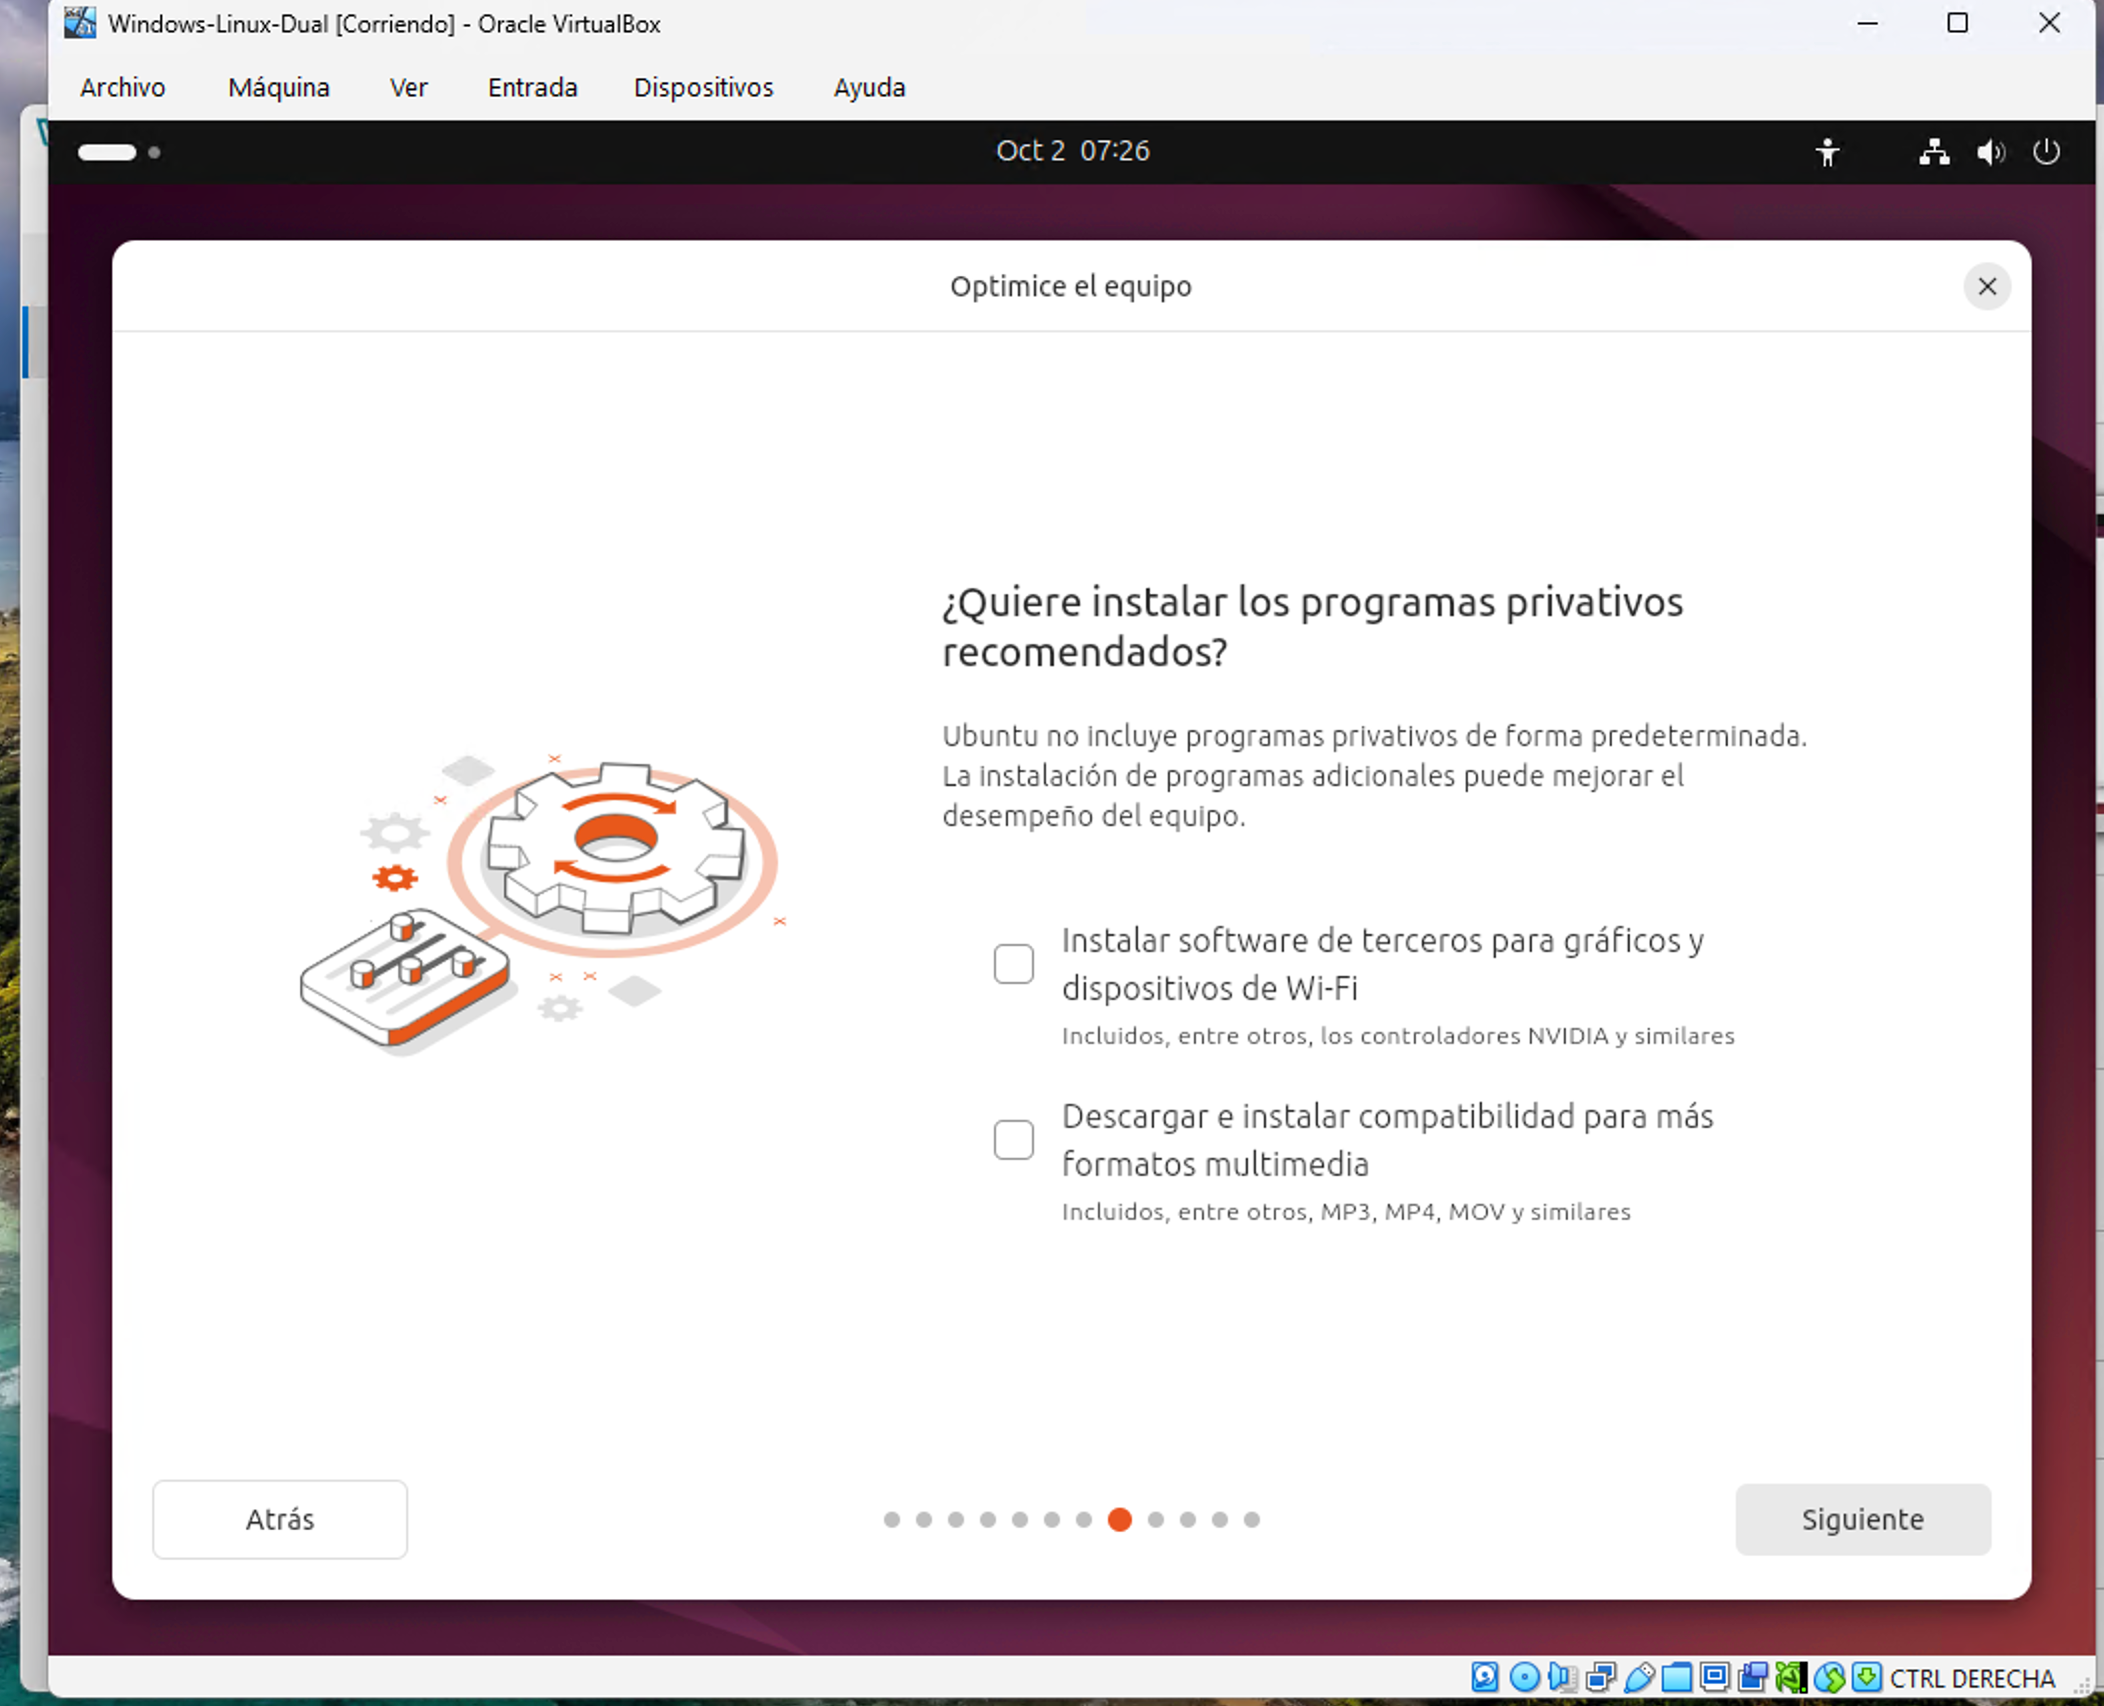Click the network adapters icon in VirtualBox status bar

click(x=1600, y=1677)
